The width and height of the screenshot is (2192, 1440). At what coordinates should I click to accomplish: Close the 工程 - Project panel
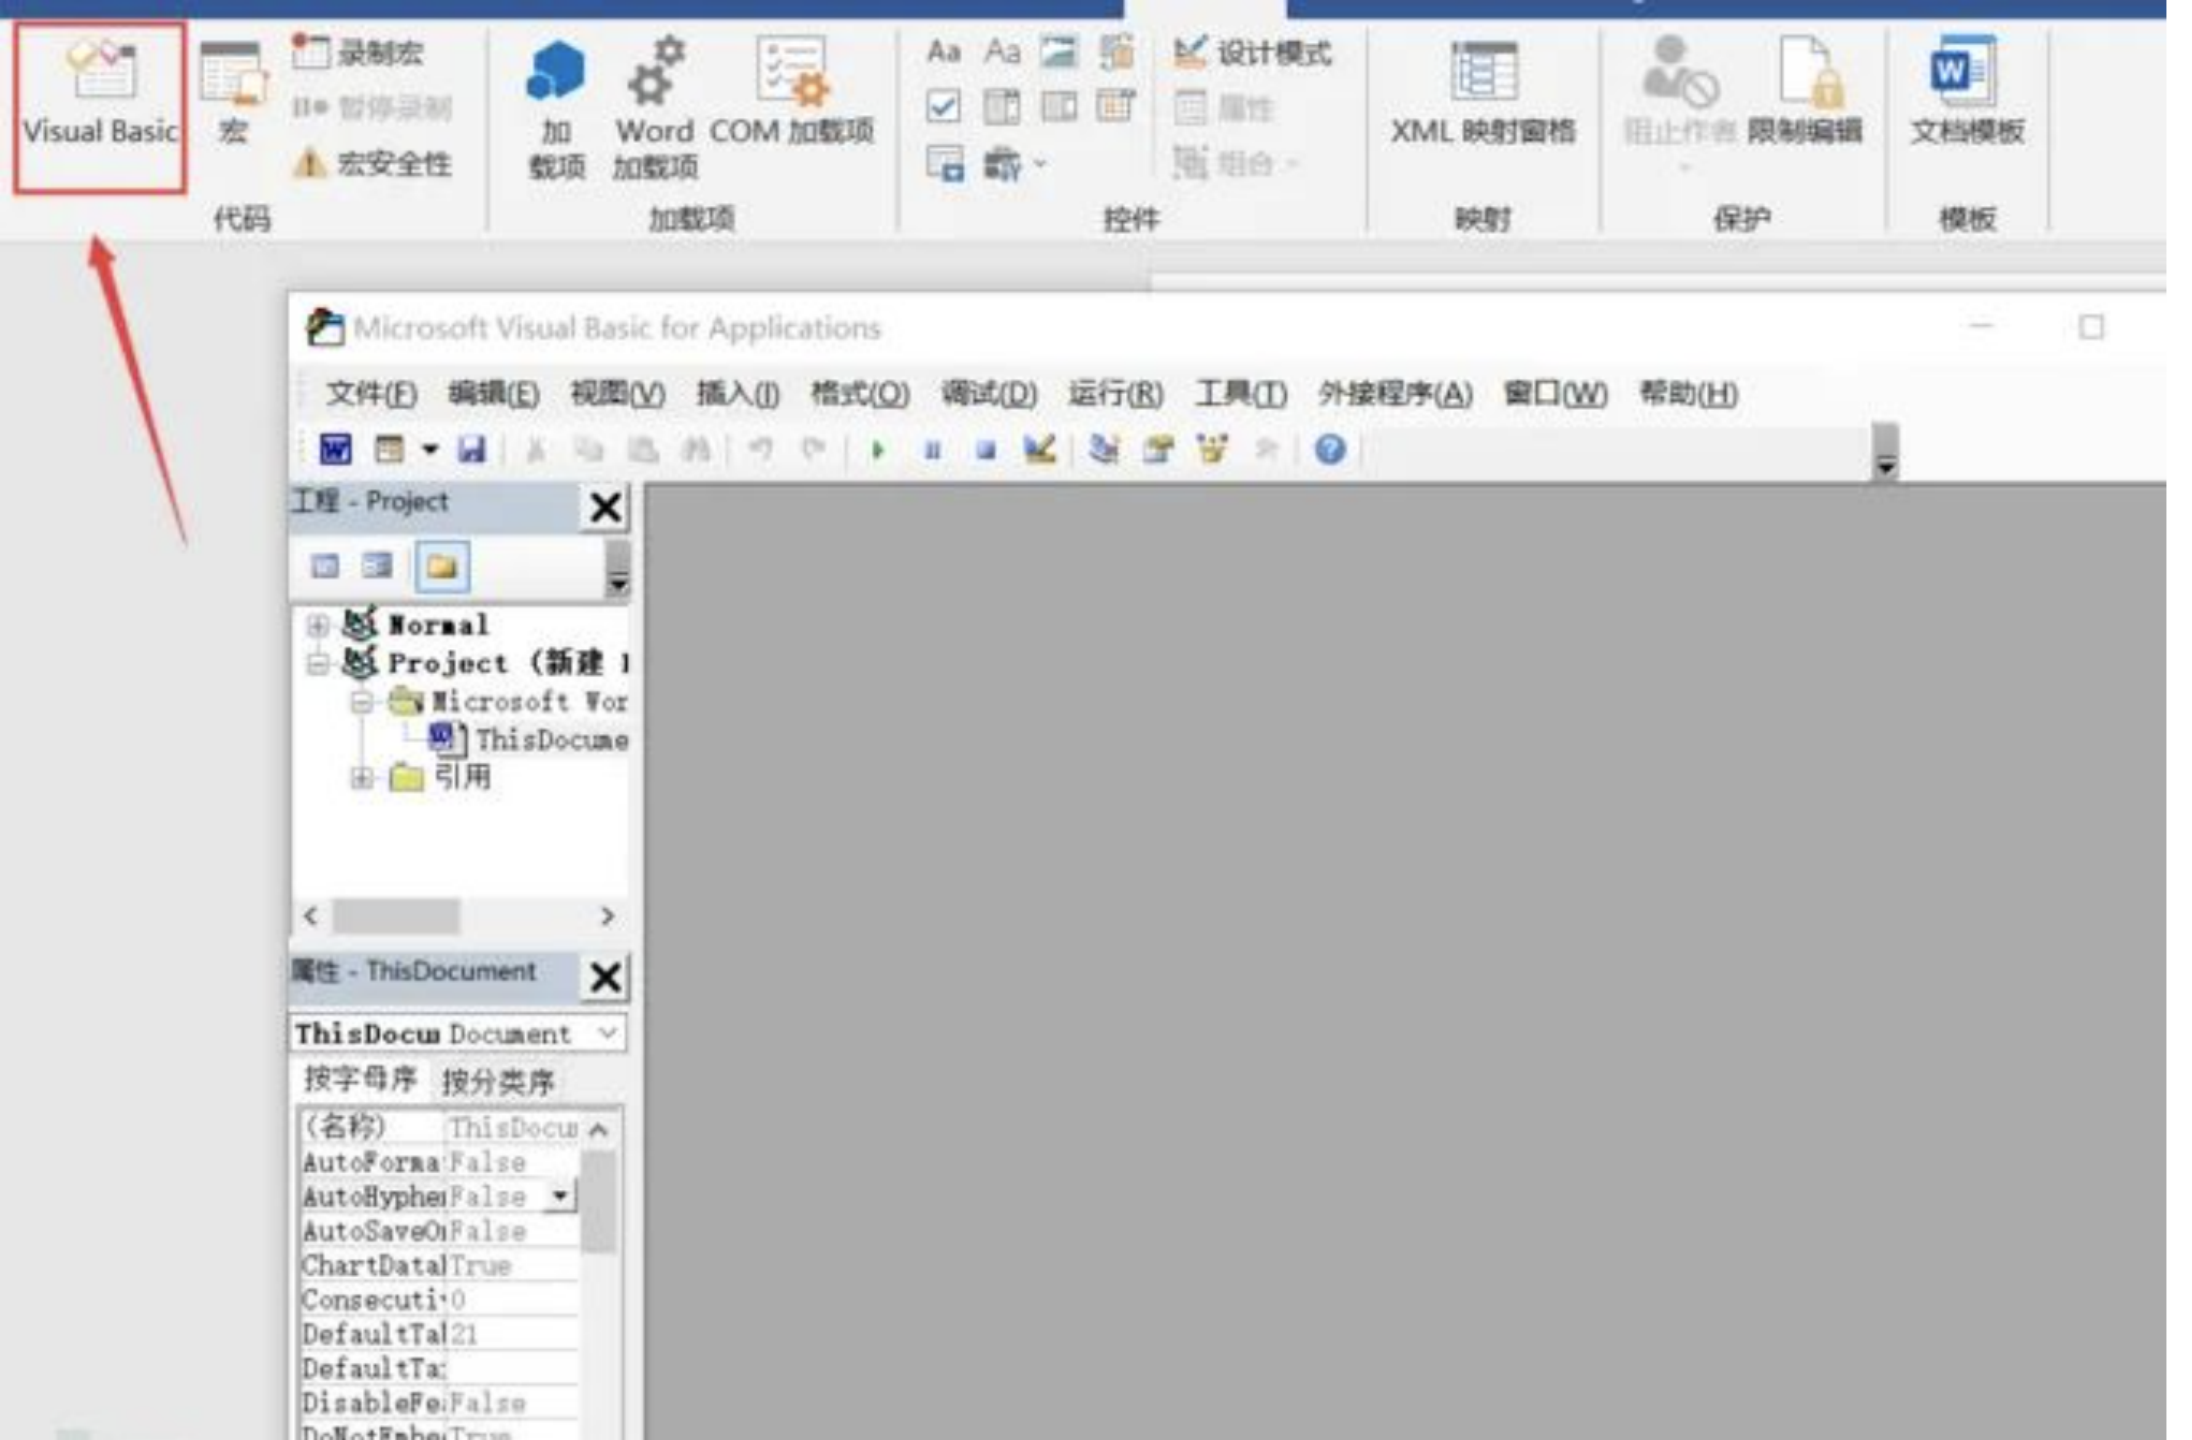point(605,507)
